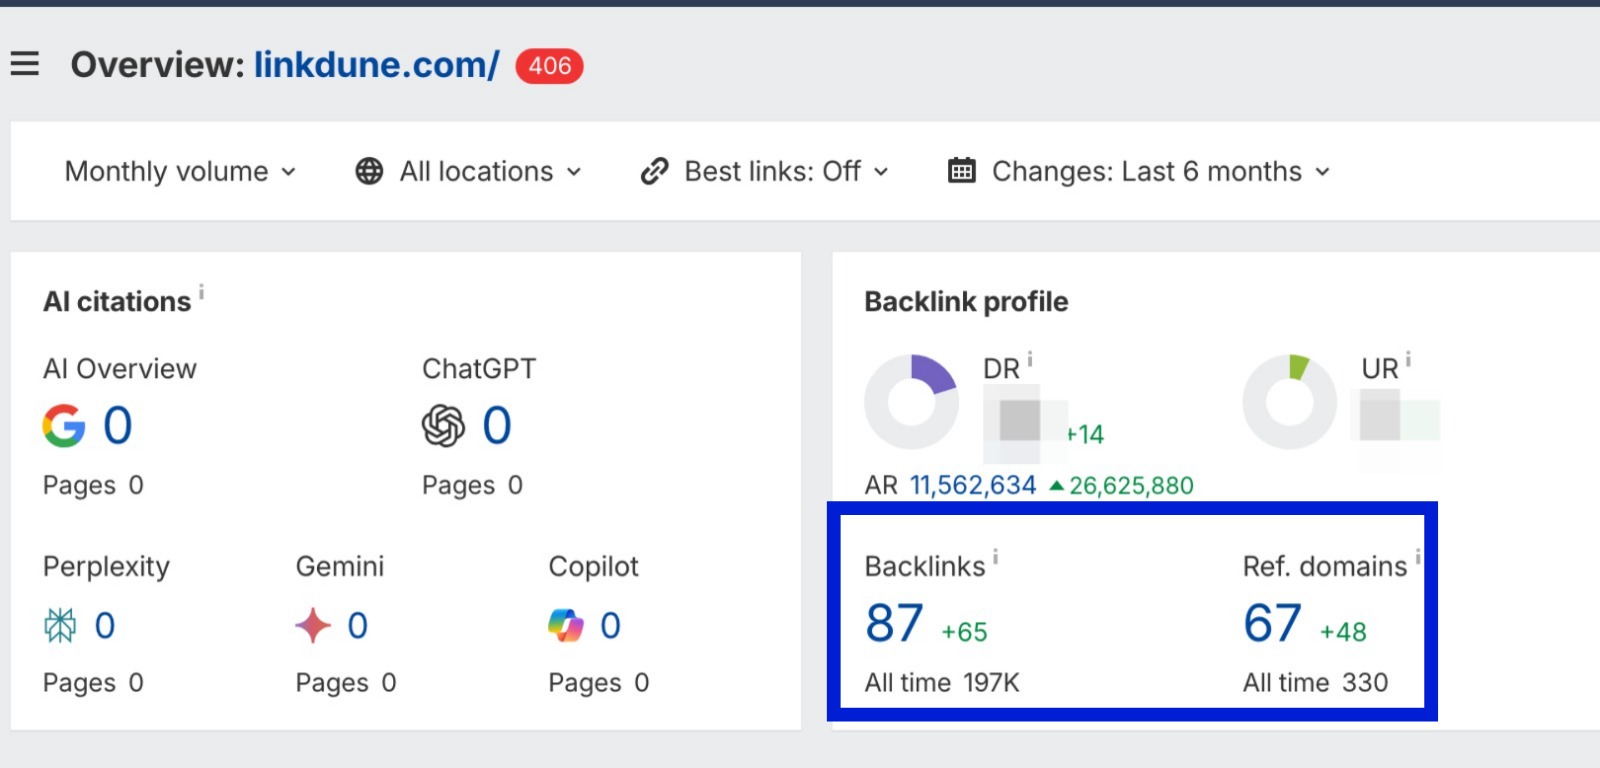
Task: Expand the Monthly volume dropdown
Action: tap(180, 172)
